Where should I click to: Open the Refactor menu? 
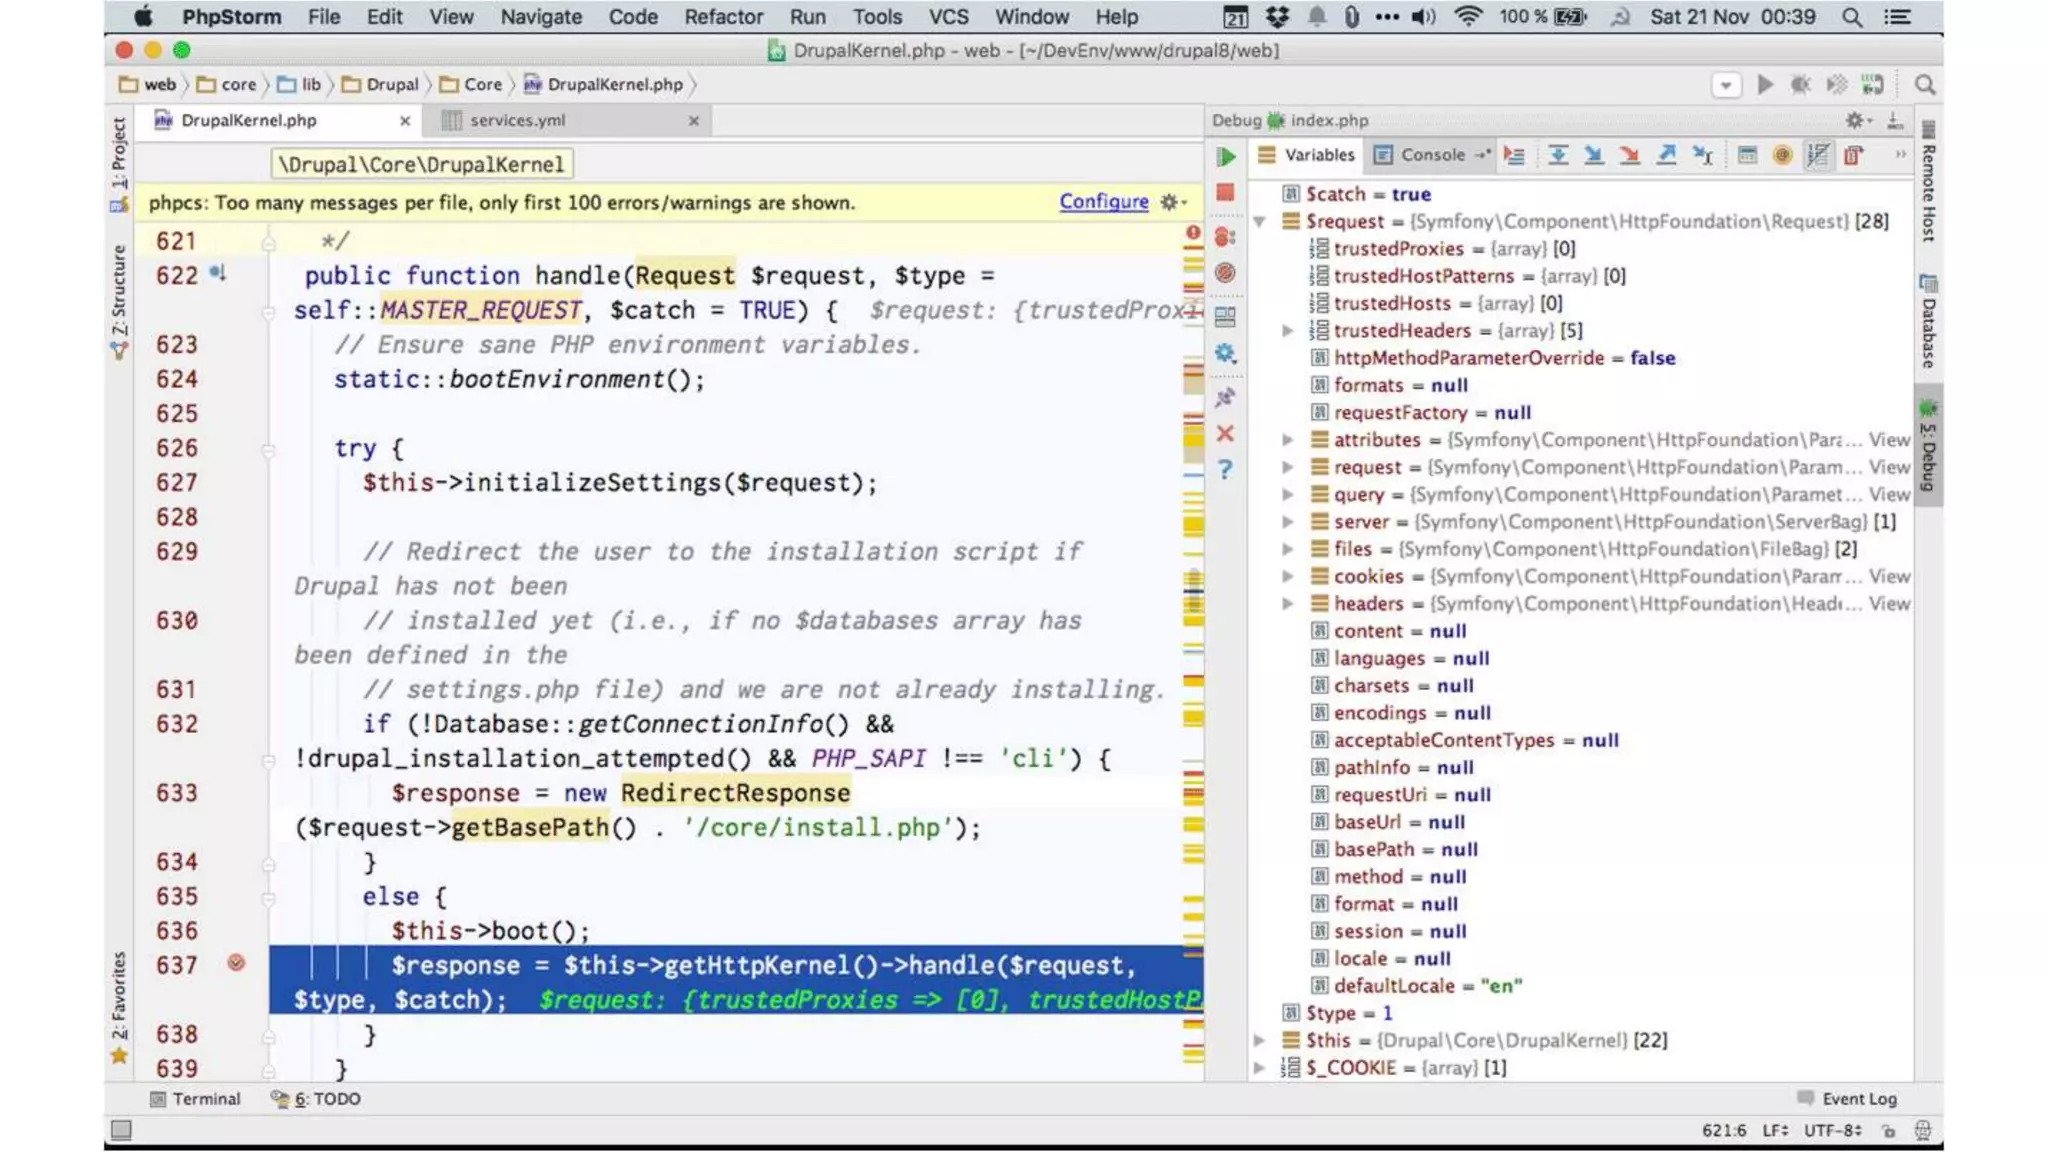(x=723, y=17)
